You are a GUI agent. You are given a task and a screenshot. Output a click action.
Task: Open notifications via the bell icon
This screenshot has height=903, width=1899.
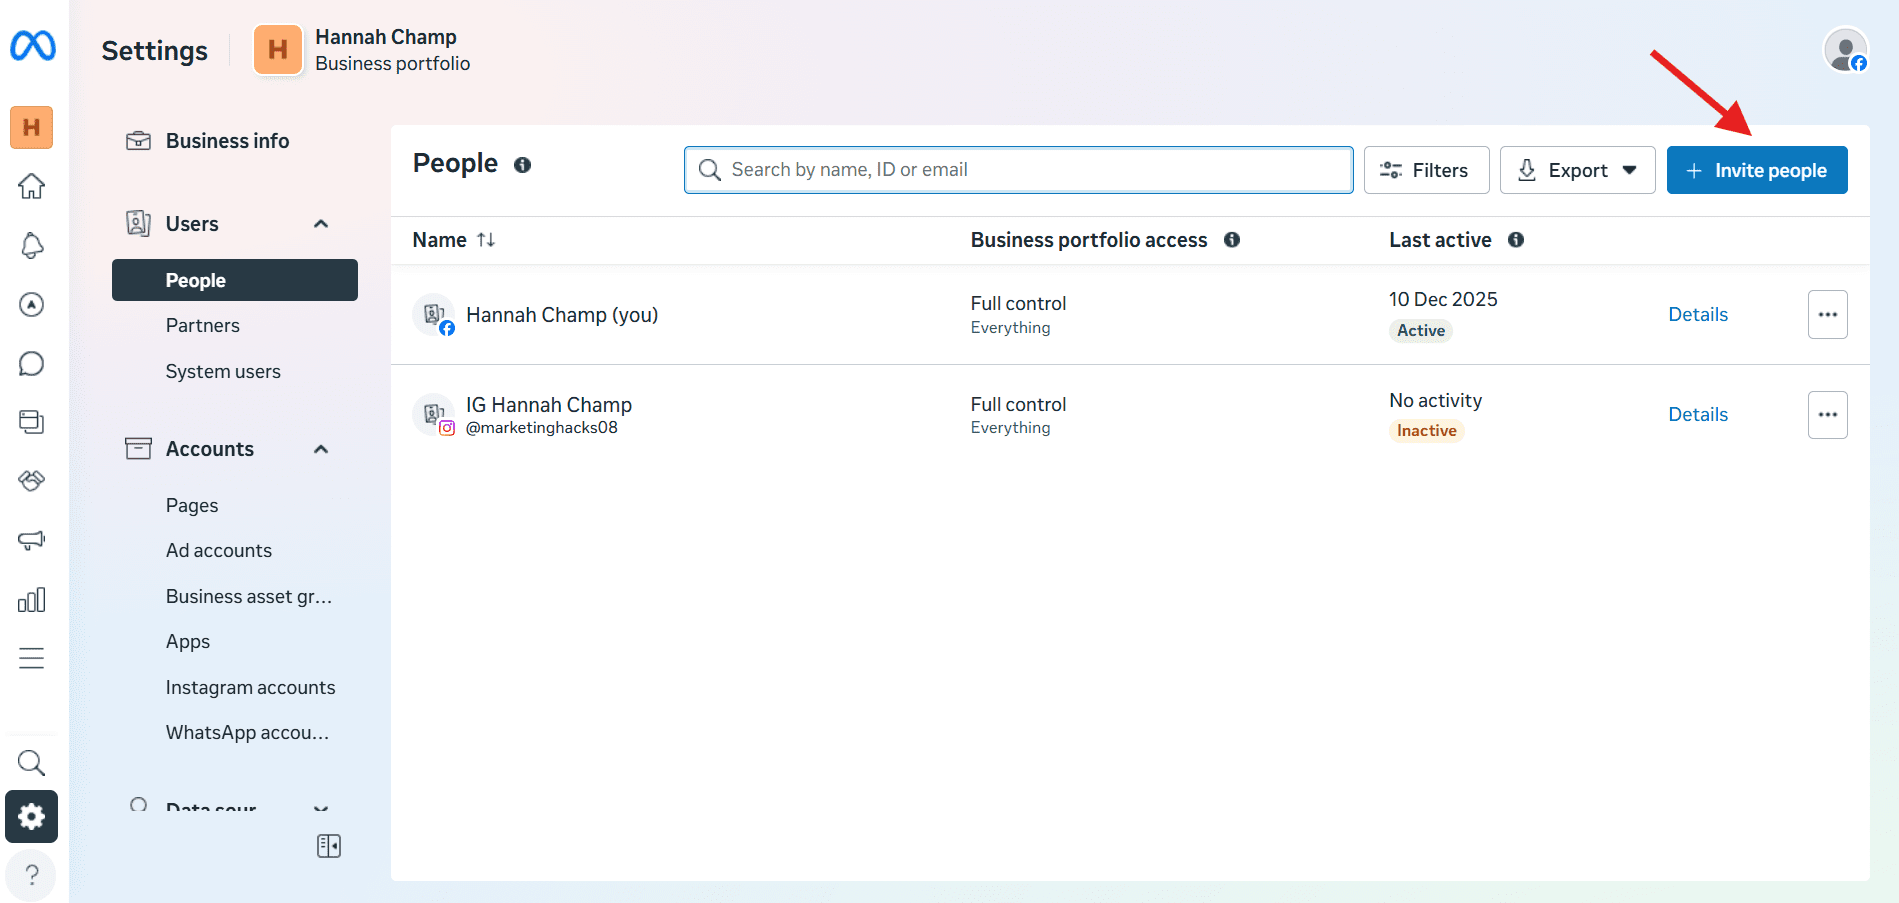[31, 245]
